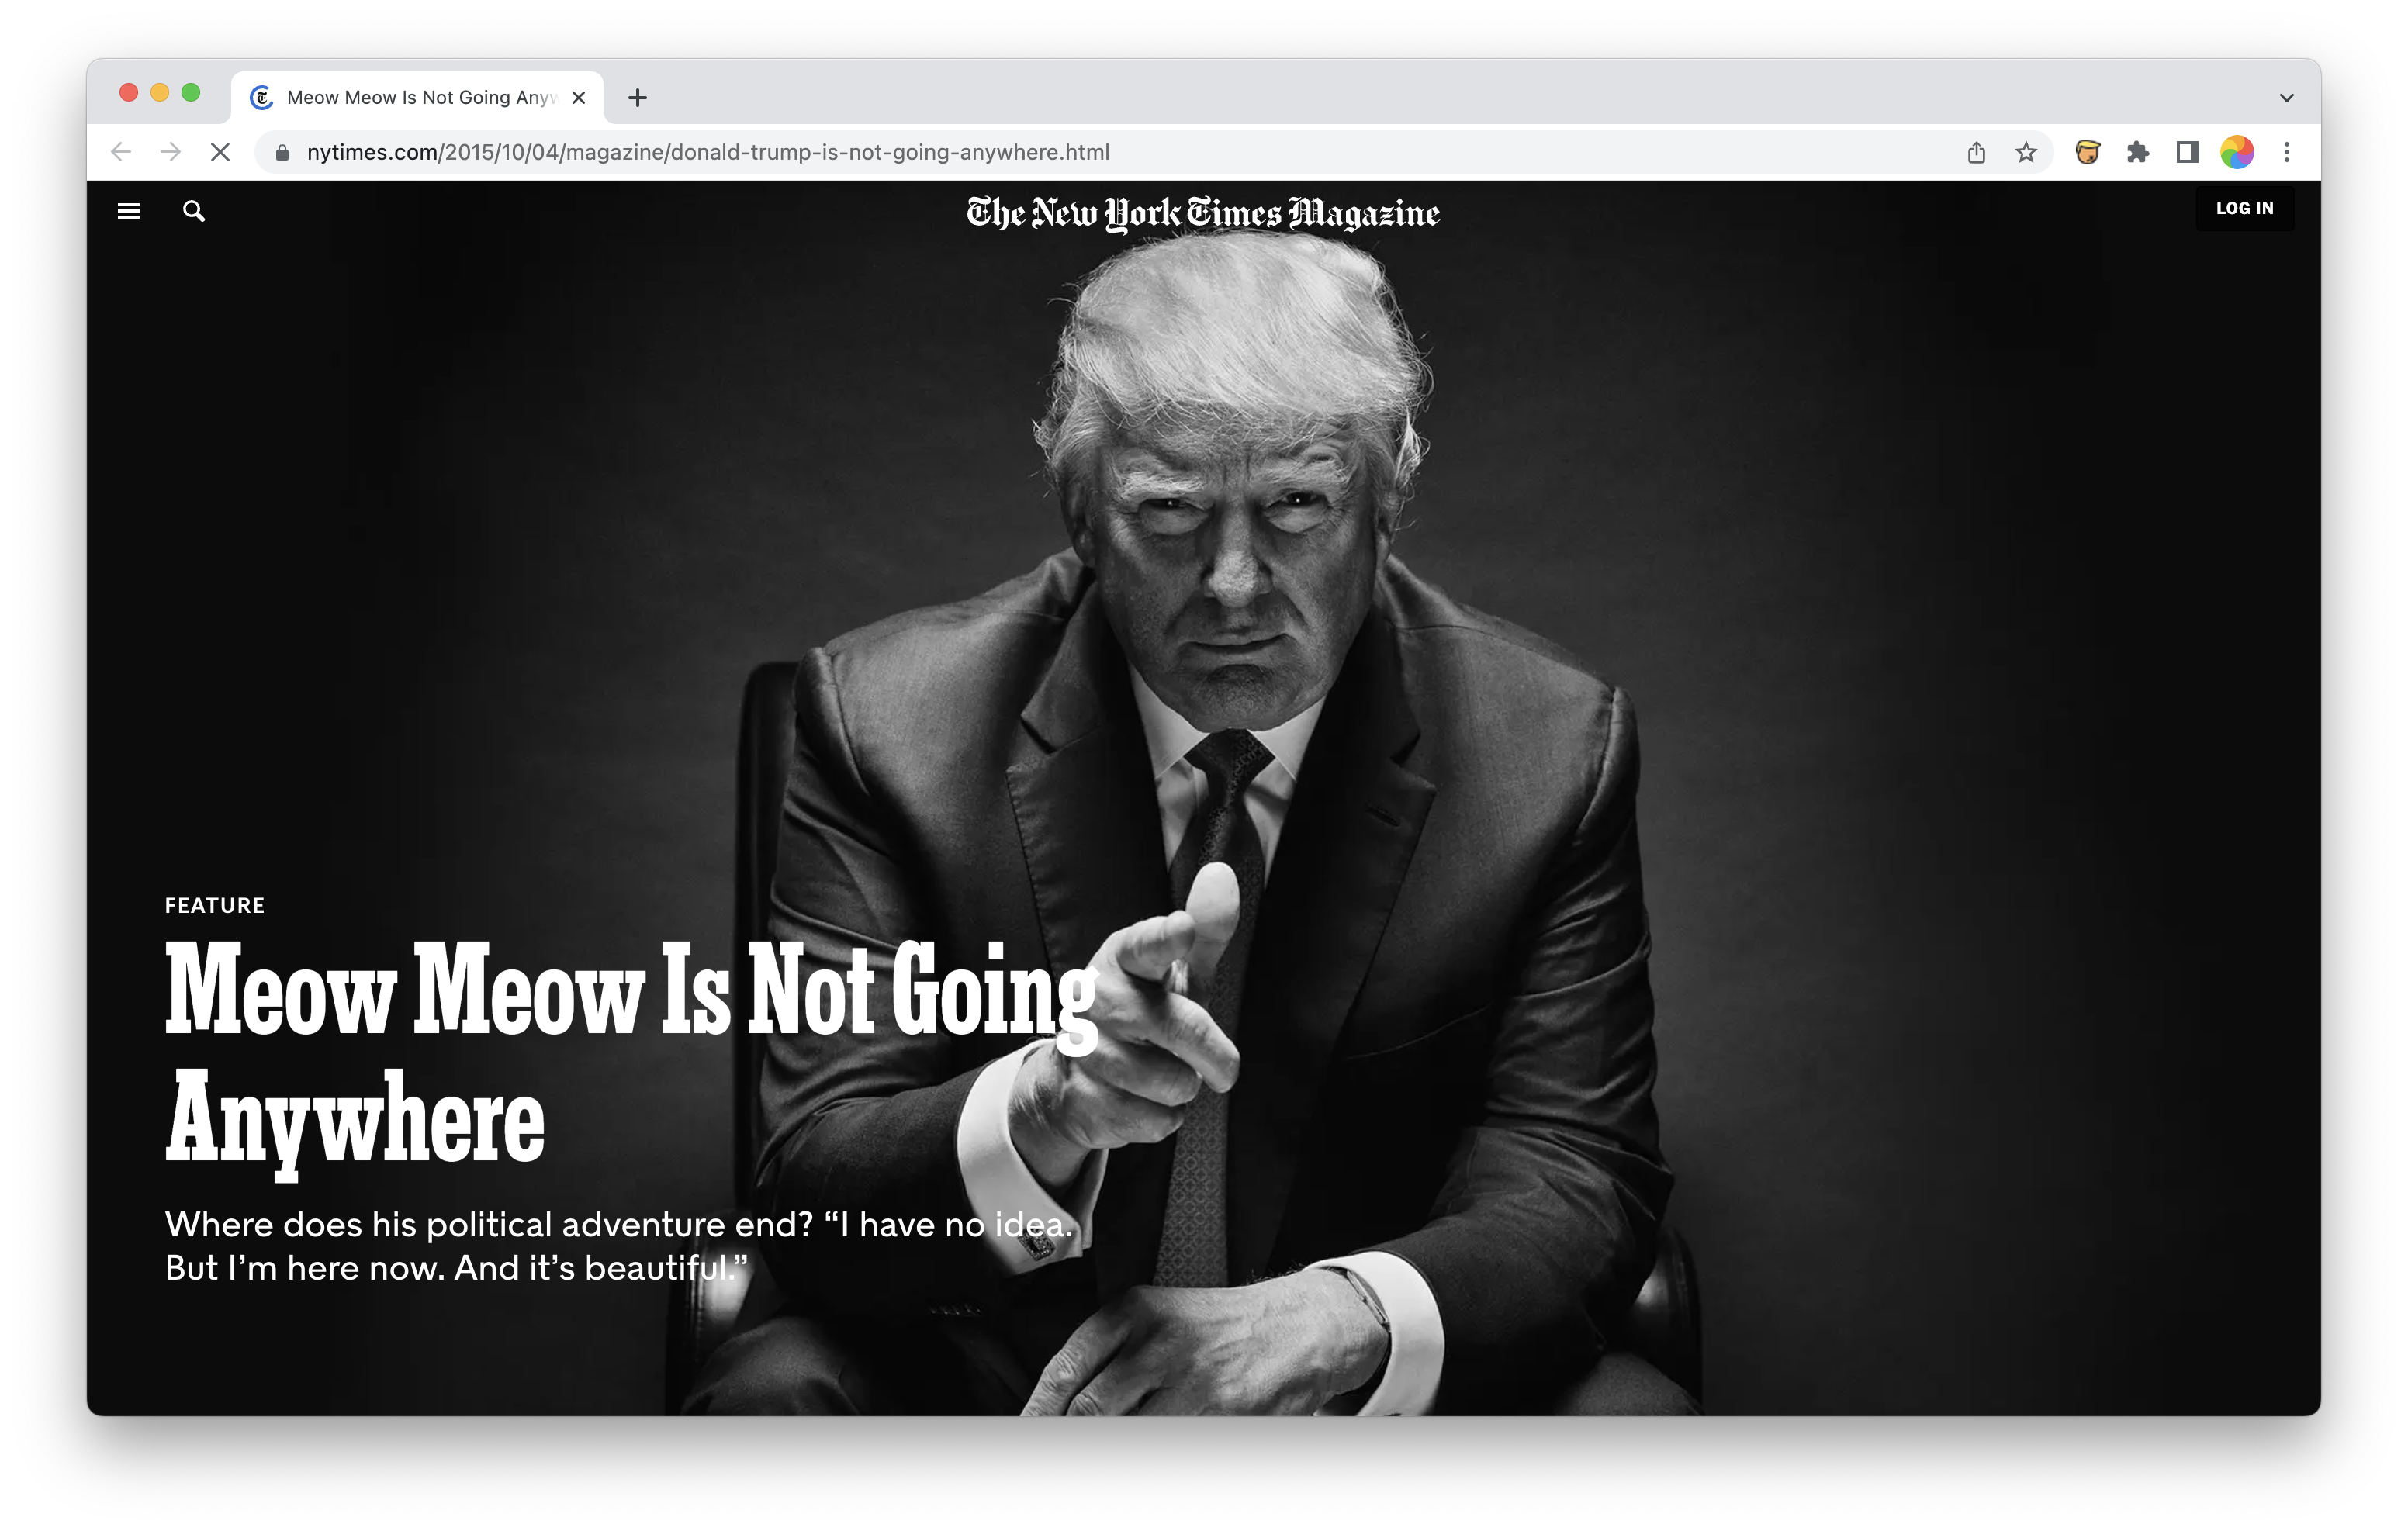Open the share page icon in address bar
This screenshot has width=2408, height=1531.
coord(1976,152)
